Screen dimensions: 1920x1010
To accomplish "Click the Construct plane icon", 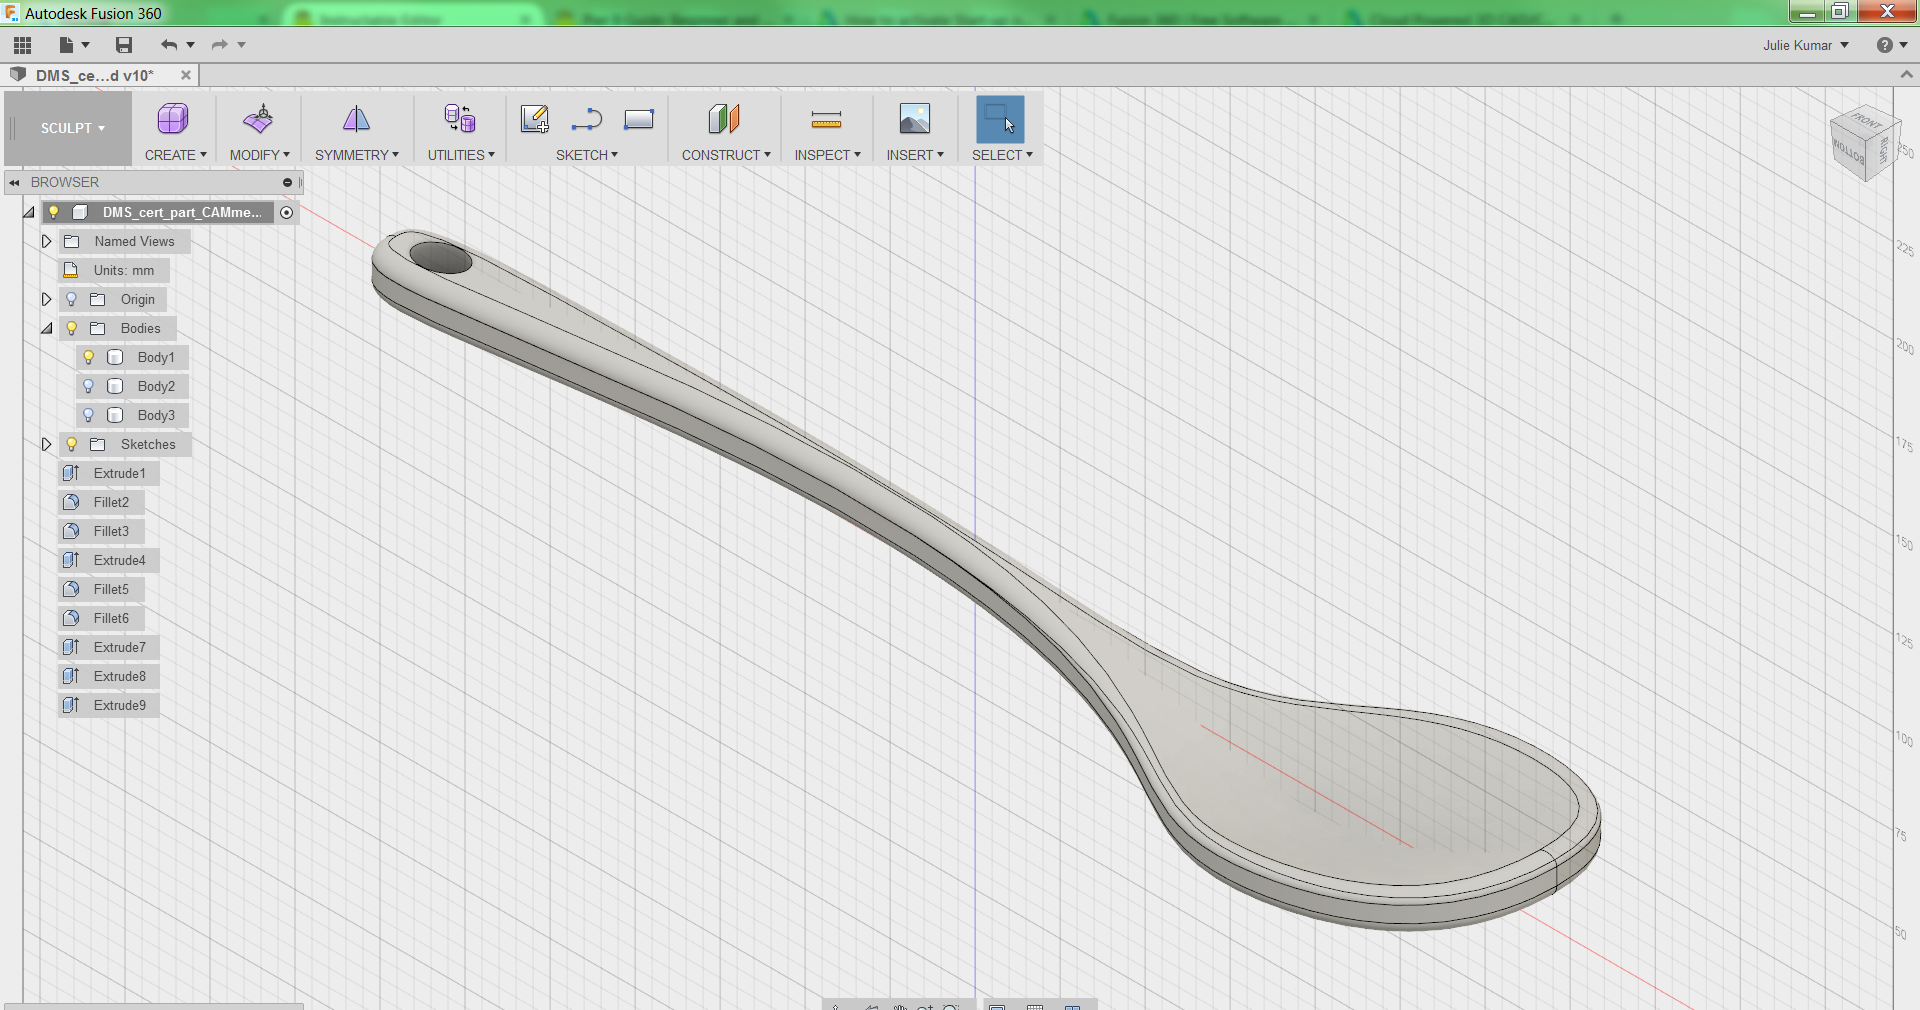I will 724,119.
